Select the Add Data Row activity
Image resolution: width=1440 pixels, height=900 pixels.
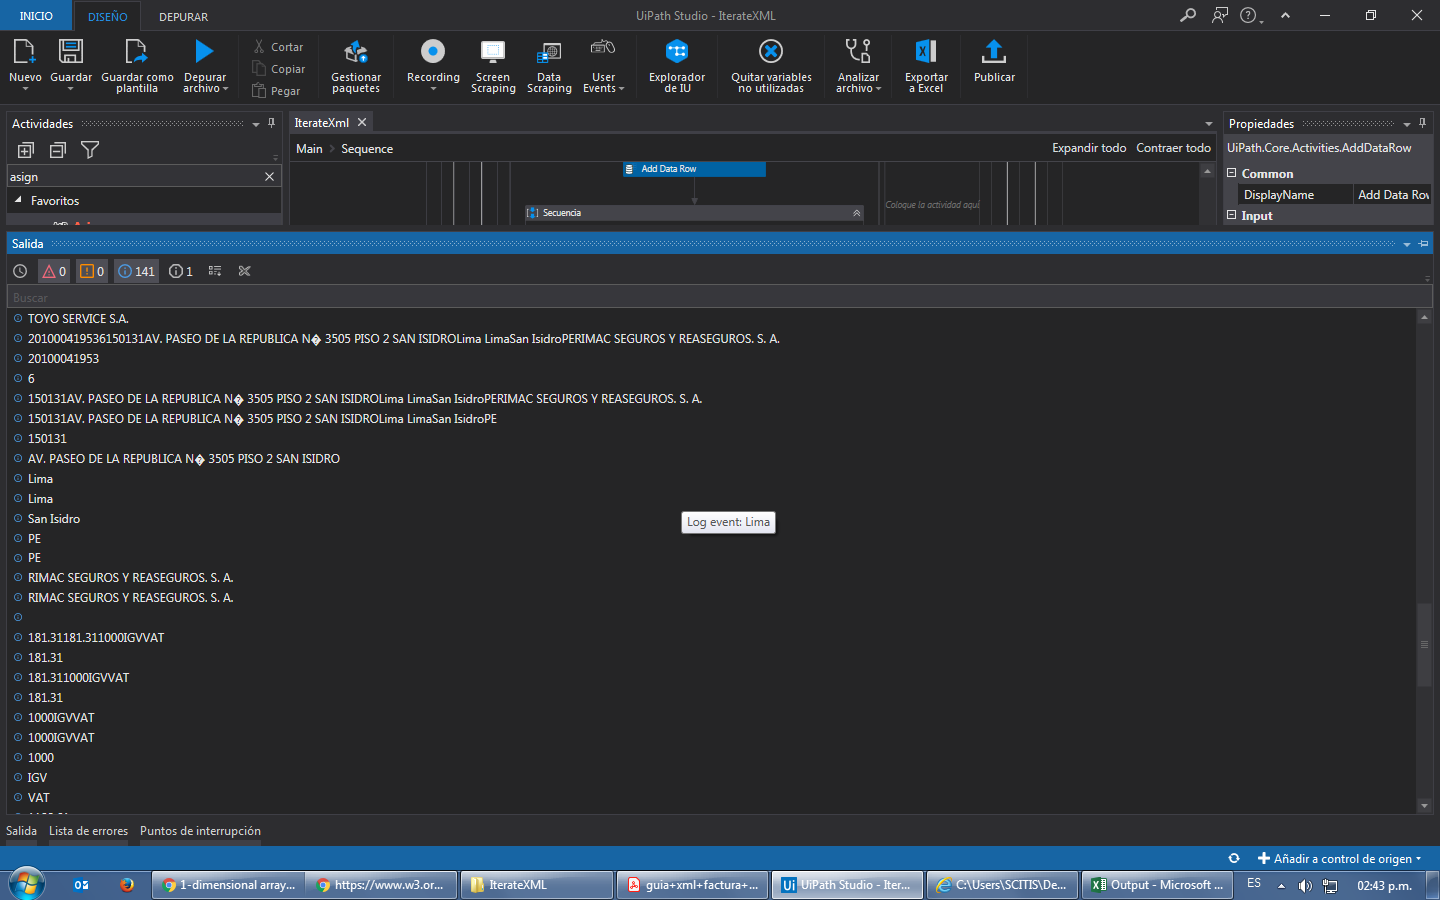click(x=694, y=169)
